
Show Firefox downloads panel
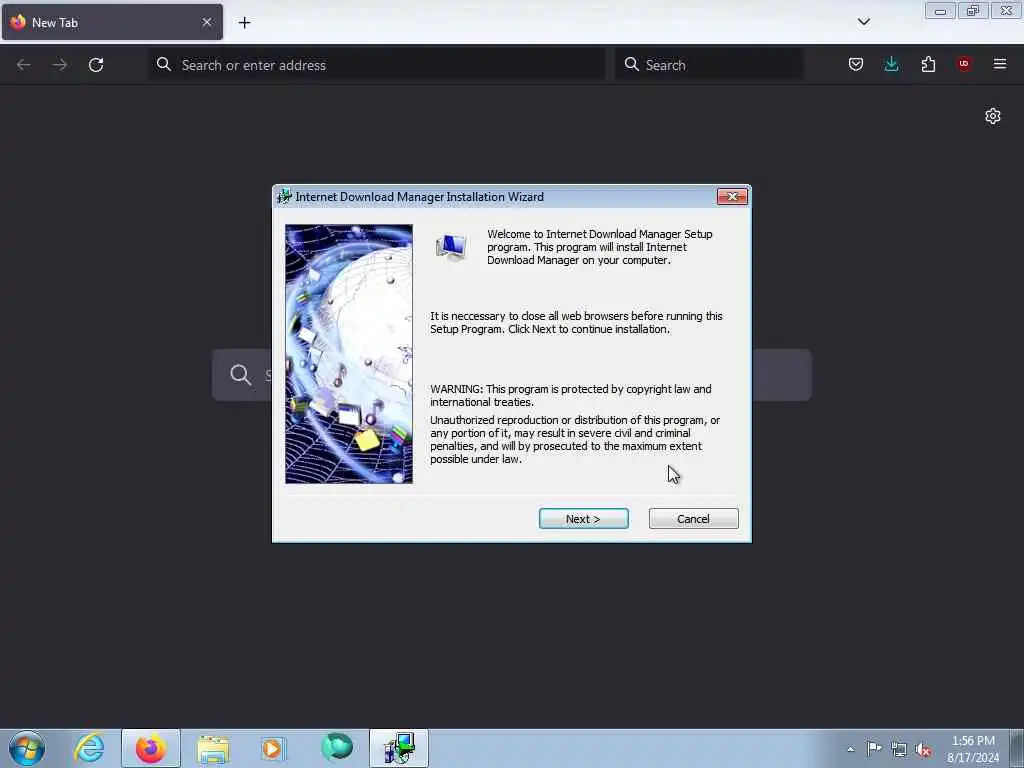[891, 64]
